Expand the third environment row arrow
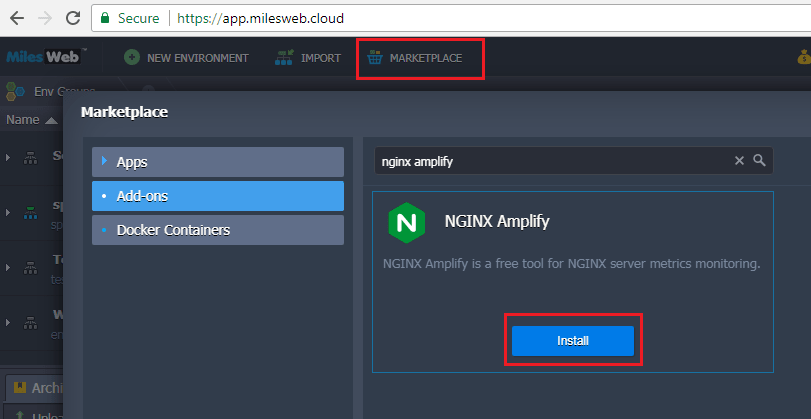The height and width of the screenshot is (419, 811). click(7, 267)
